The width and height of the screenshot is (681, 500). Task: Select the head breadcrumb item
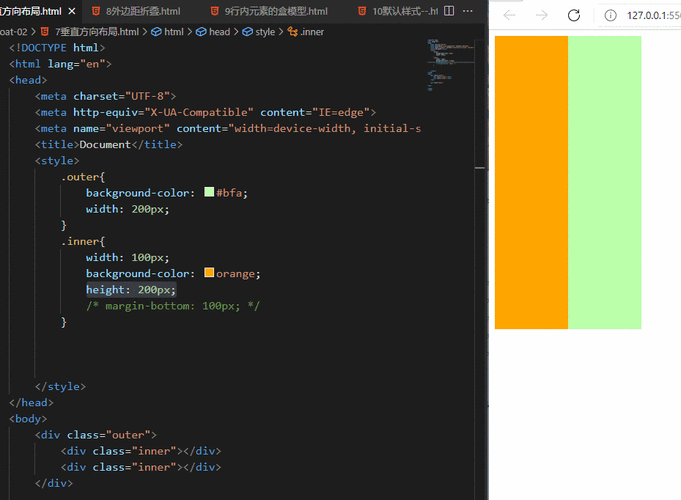click(x=219, y=32)
